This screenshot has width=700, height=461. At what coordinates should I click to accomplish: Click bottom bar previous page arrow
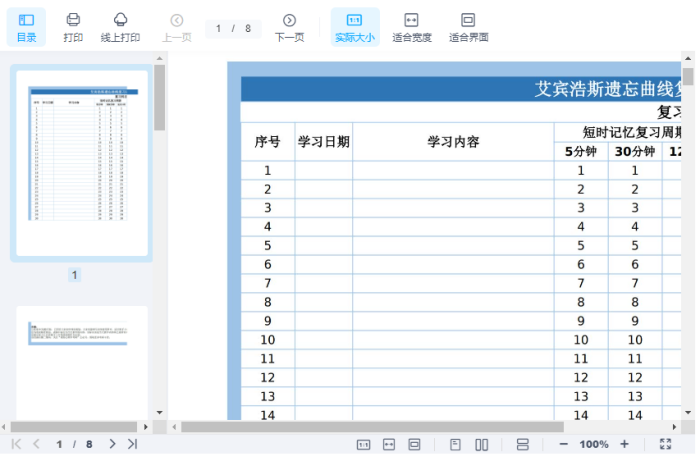pos(37,444)
